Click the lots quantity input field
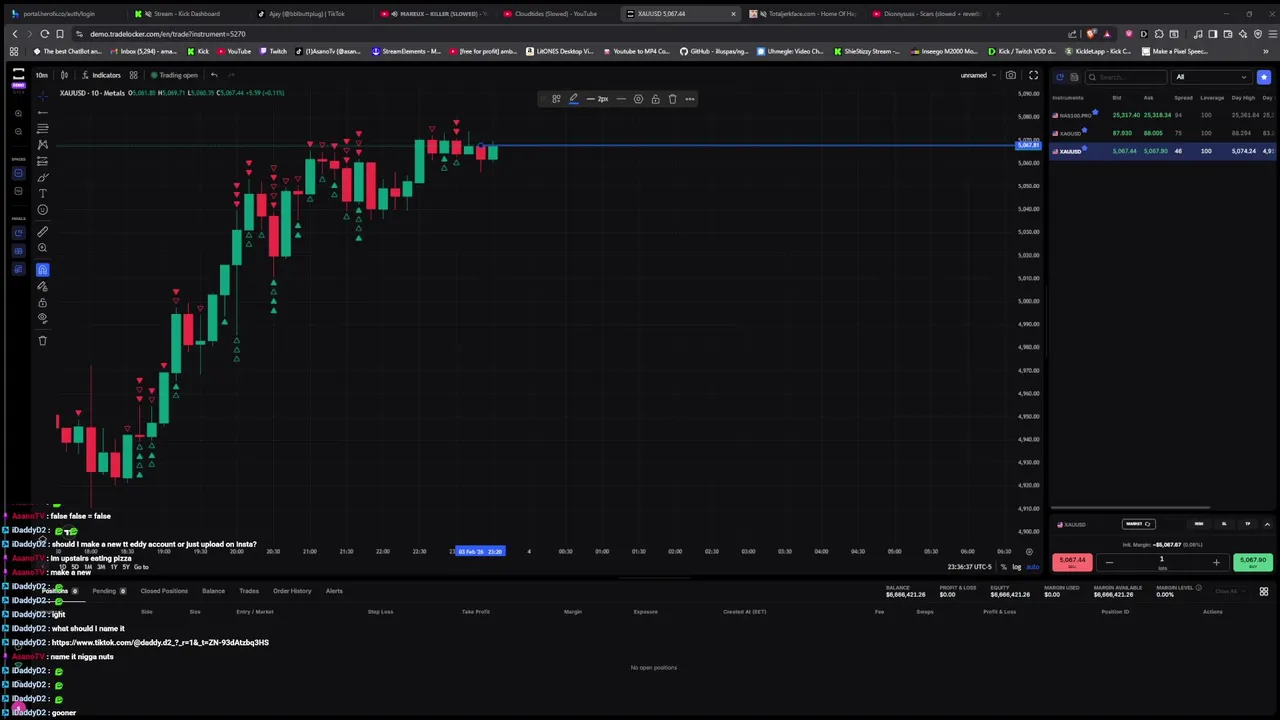Screen dimensions: 1280x720 click(x=1162, y=561)
